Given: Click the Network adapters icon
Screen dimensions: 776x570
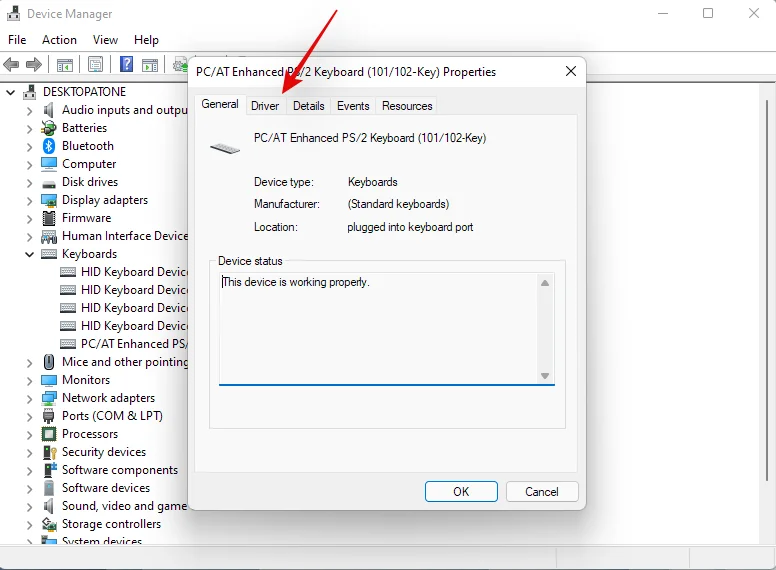Looking at the screenshot, I should coord(48,398).
